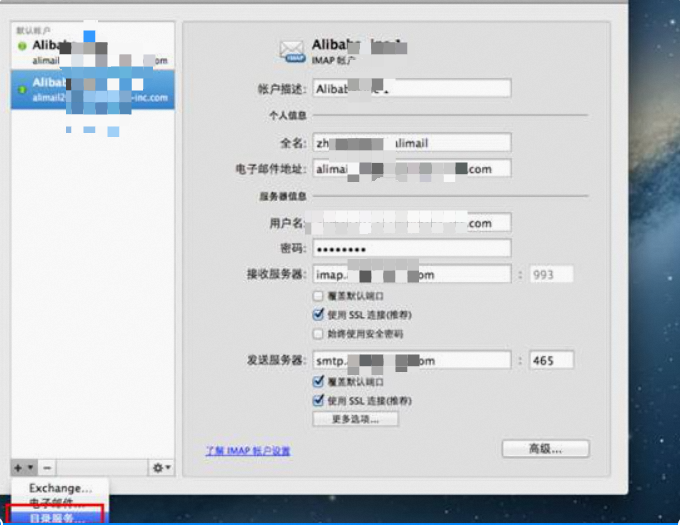Toggle incoming server use SSL checkbox
The image size is (680, 525).
pos(318,315)
